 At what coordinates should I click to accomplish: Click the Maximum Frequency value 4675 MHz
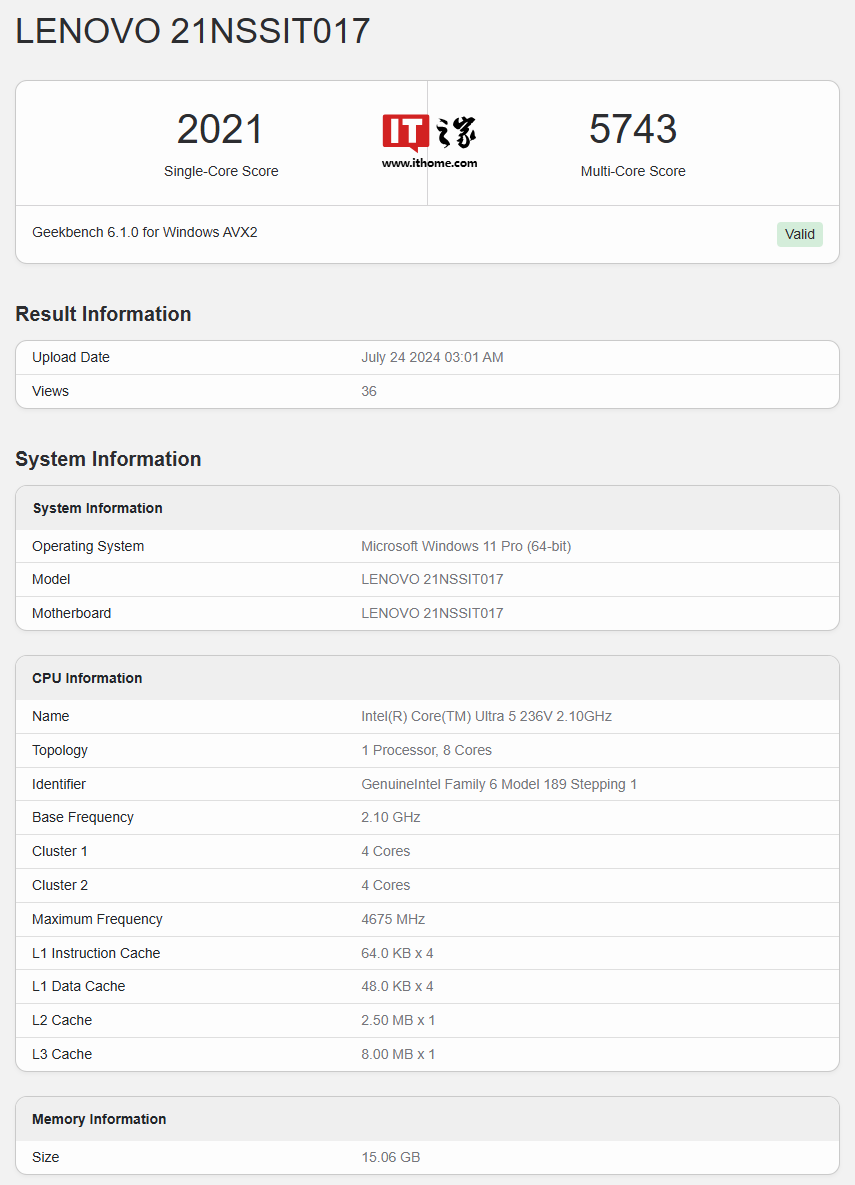pos(395,919)
